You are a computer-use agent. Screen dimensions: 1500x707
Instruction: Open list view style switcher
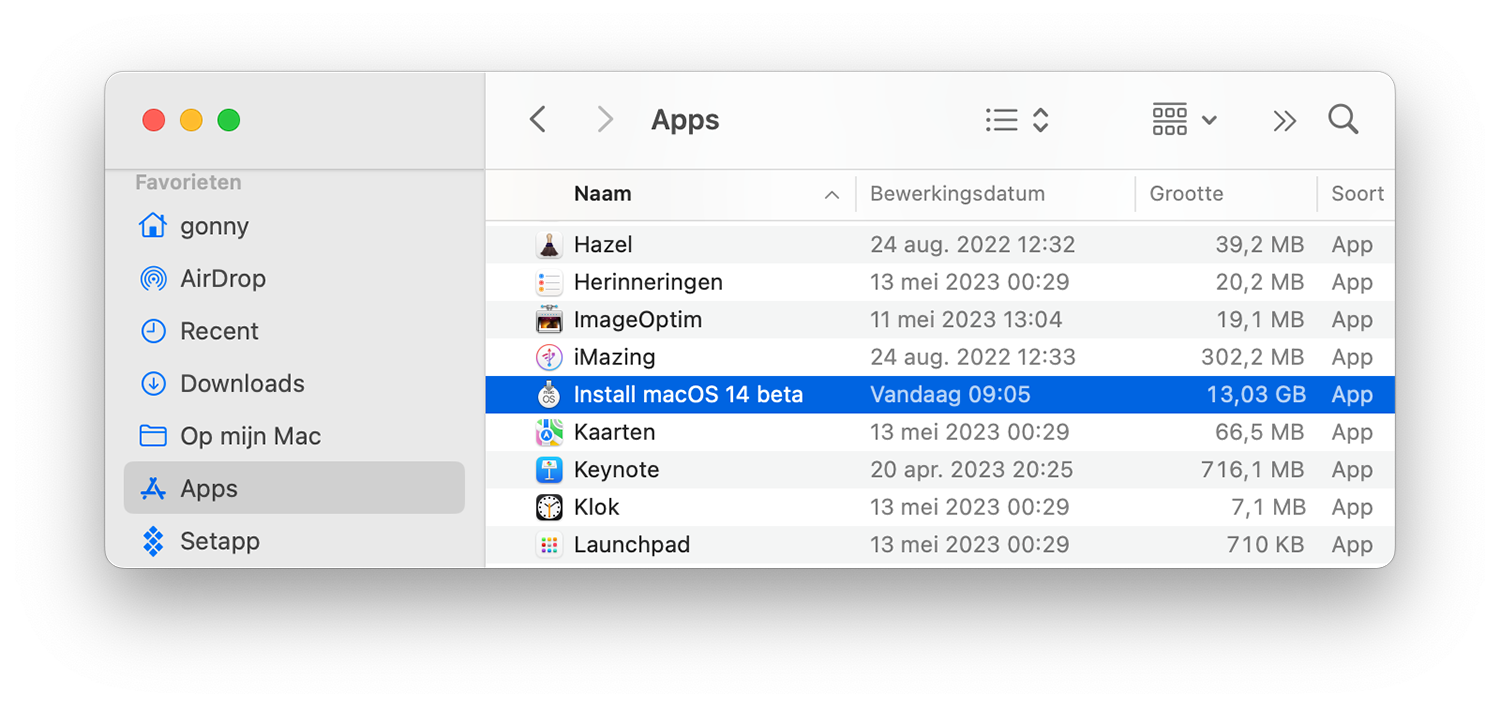click(x=1017, y=120)
